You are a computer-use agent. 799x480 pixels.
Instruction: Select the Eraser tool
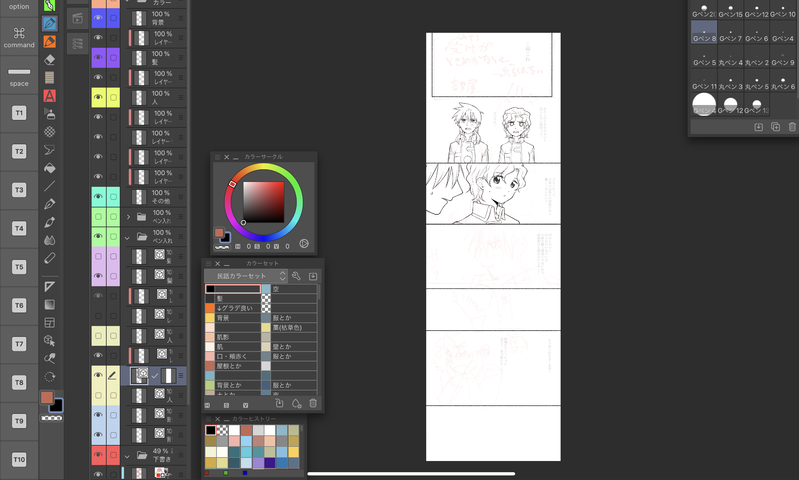click(x=49, y=60)
